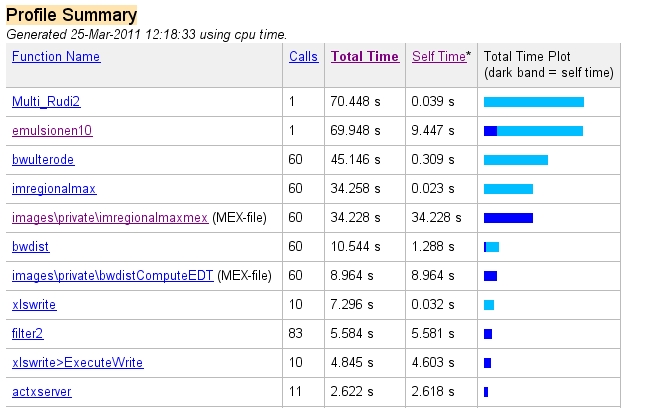Click the Multi_Rudi2 total time bar
Viewport: 648px width, 408px height.
(x=533, y=102)
